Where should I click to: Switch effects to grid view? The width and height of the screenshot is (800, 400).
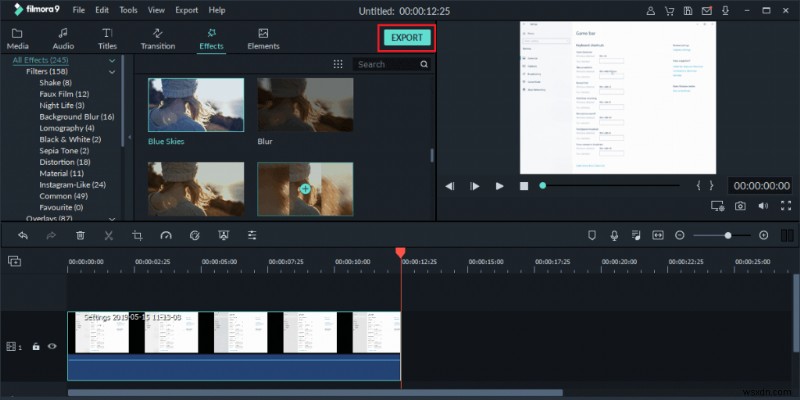[x=338, y=64]
